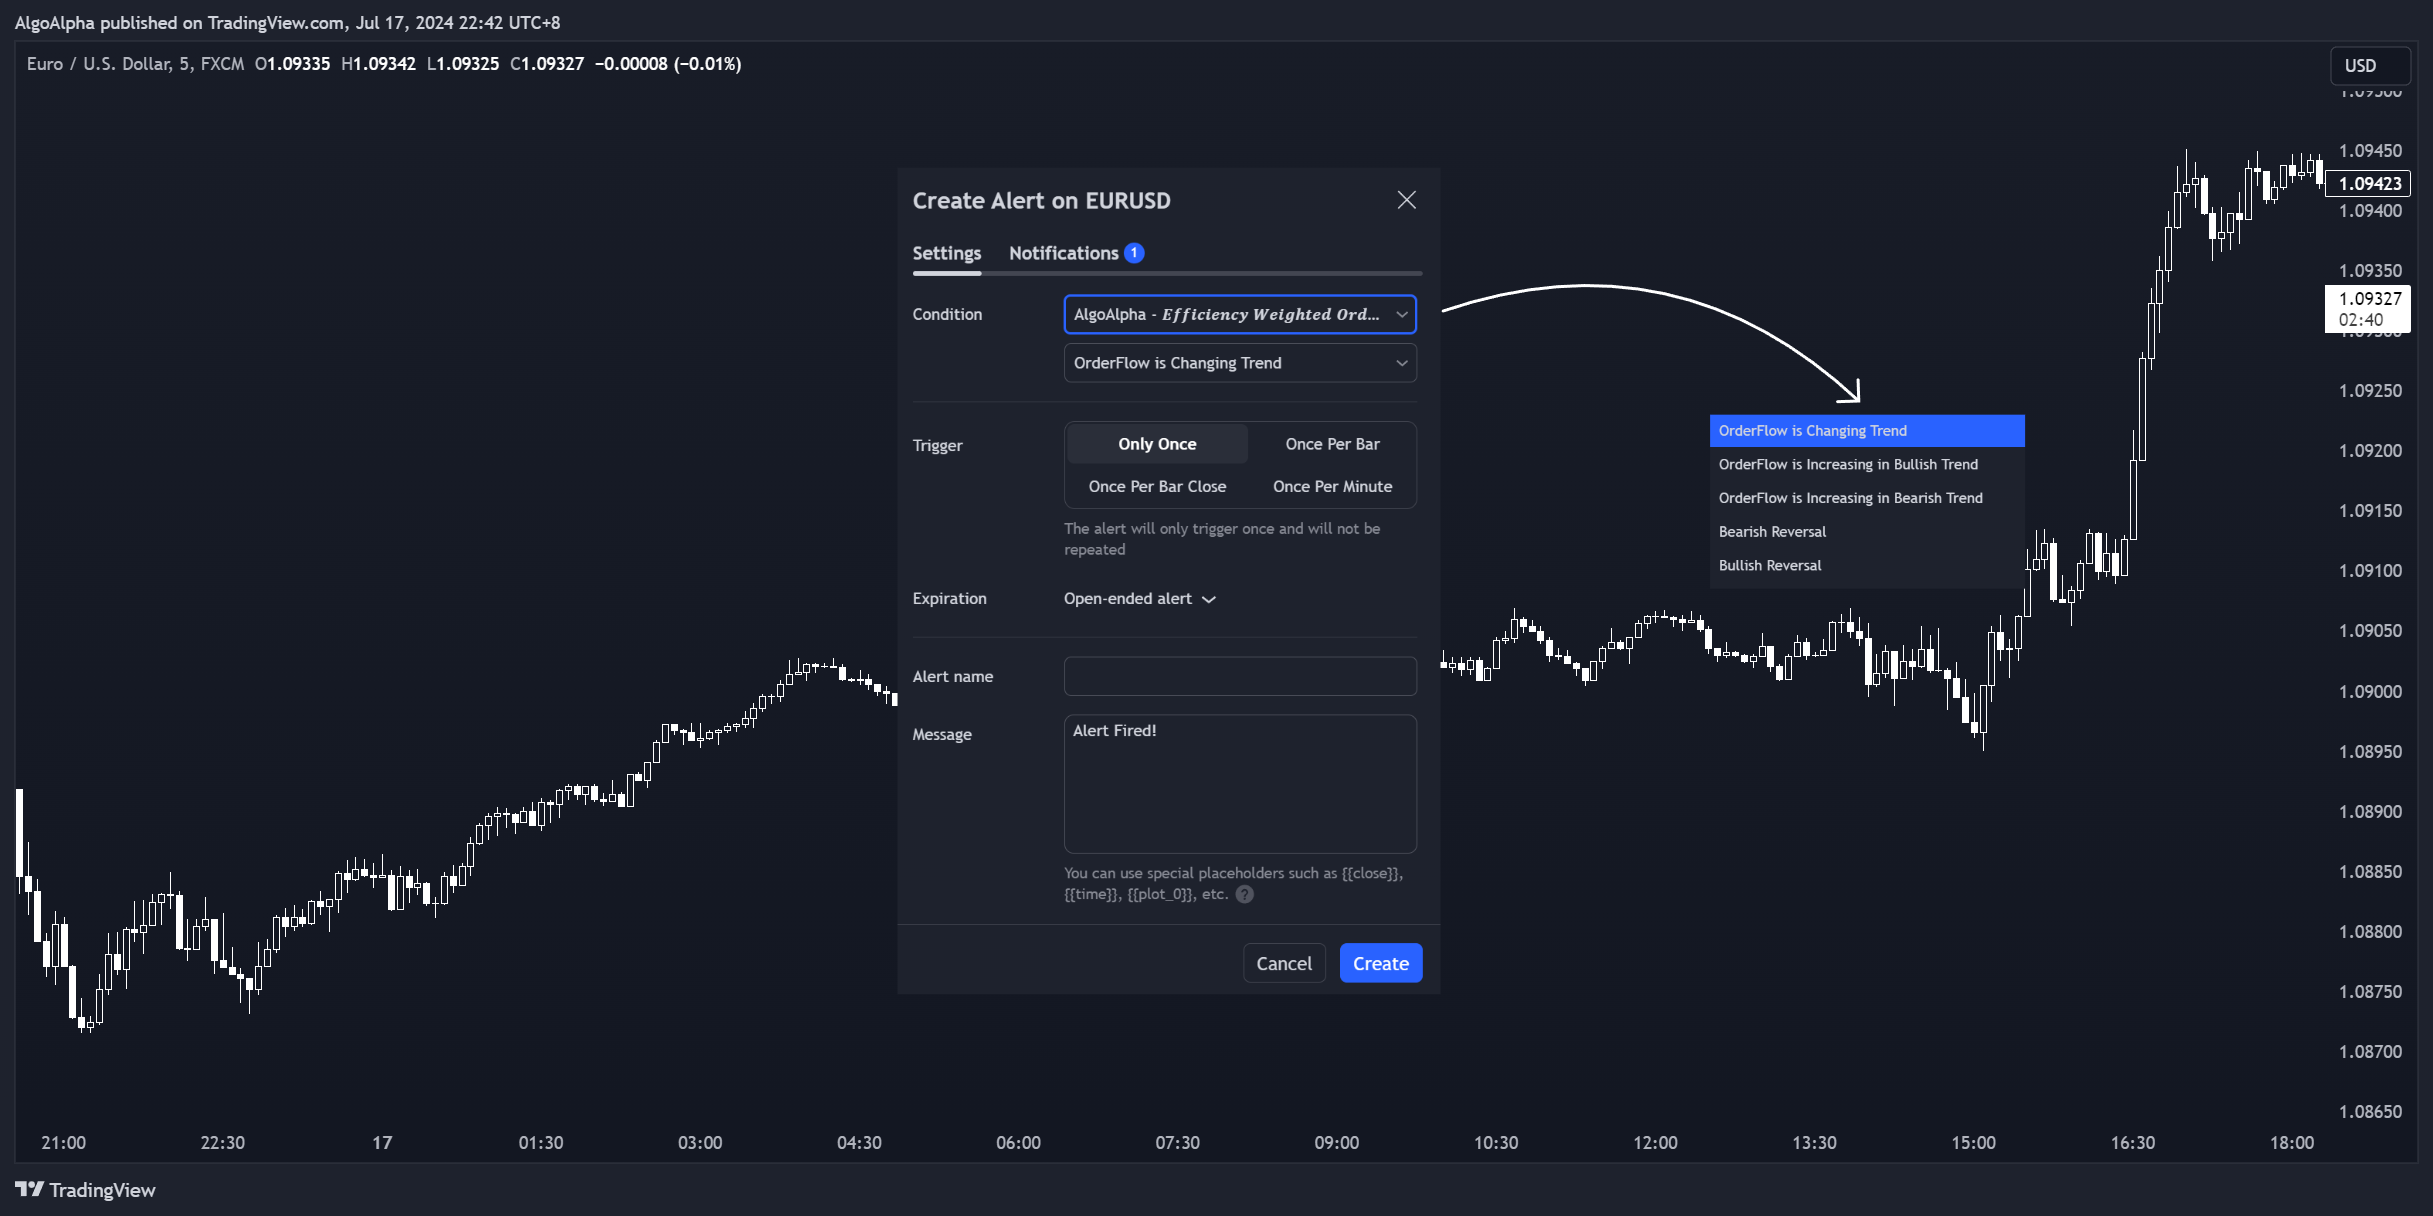
Task: Click the 1.09000 price axis value
Action: point(2370,691)
